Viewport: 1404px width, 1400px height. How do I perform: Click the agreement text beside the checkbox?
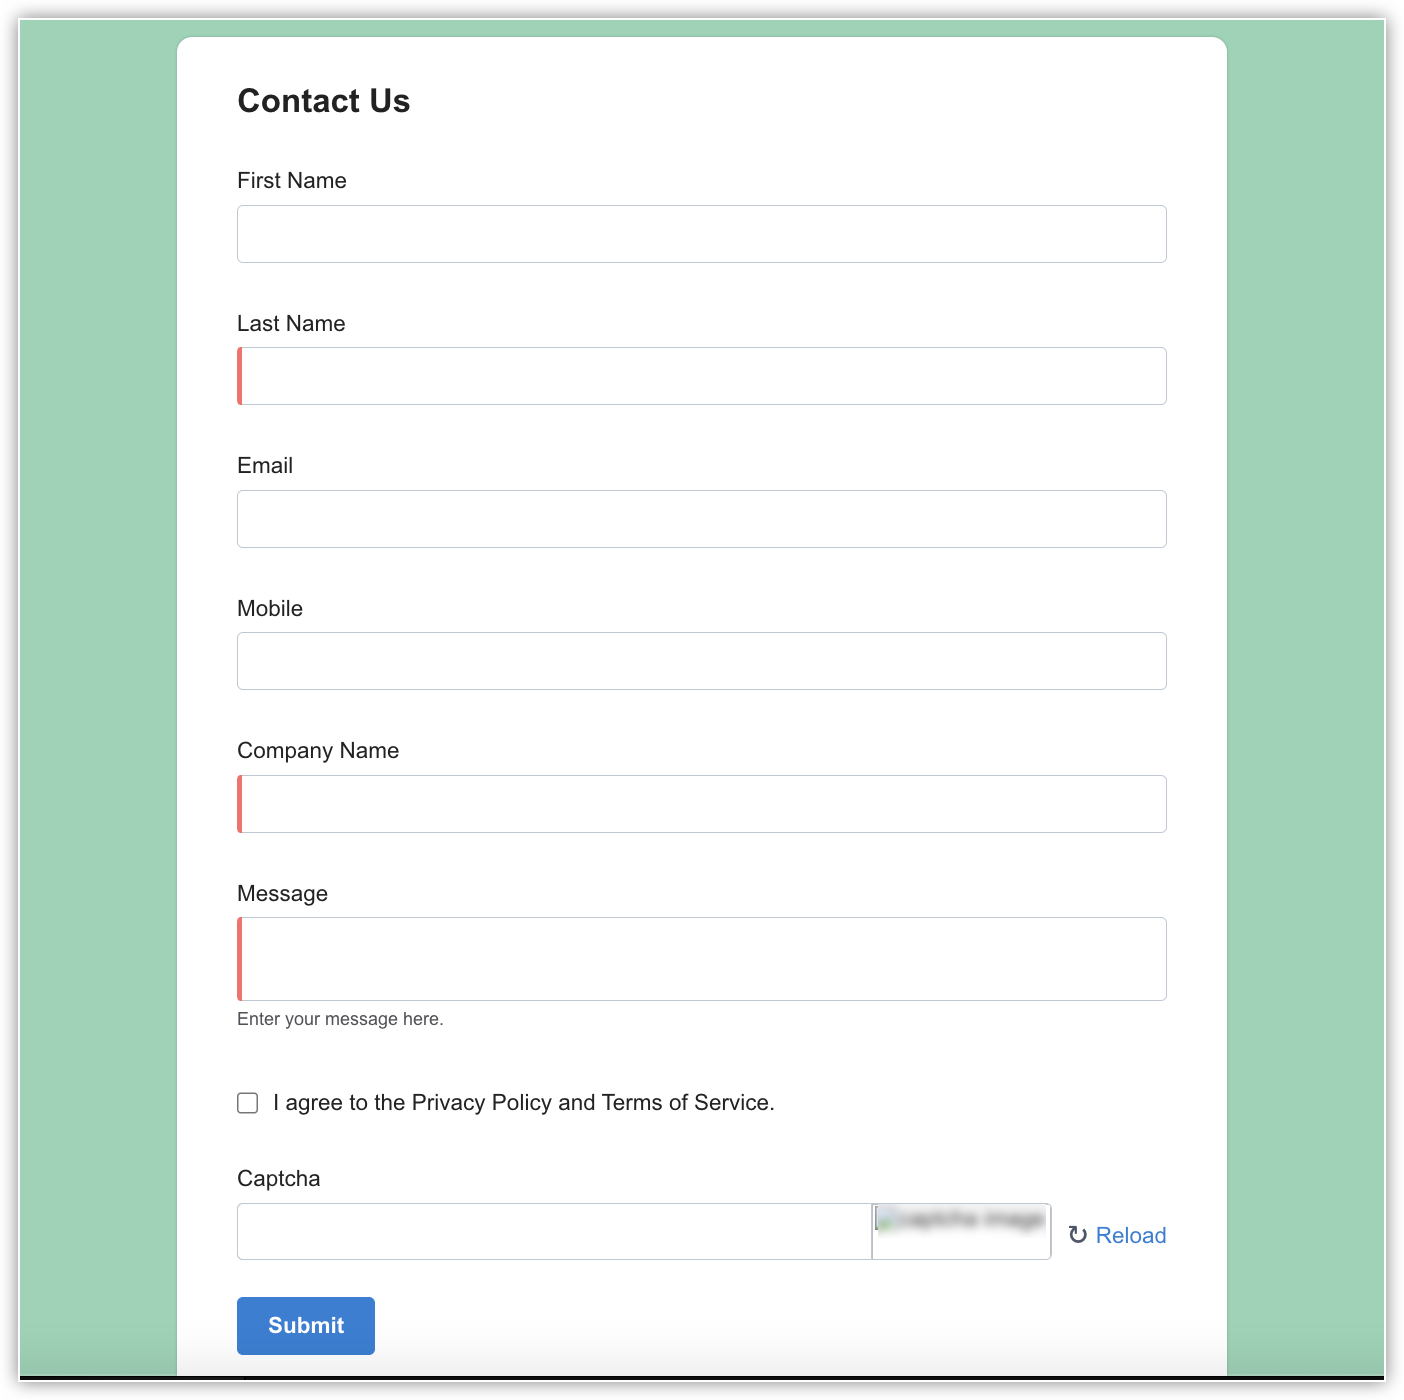click(524, 1102)
